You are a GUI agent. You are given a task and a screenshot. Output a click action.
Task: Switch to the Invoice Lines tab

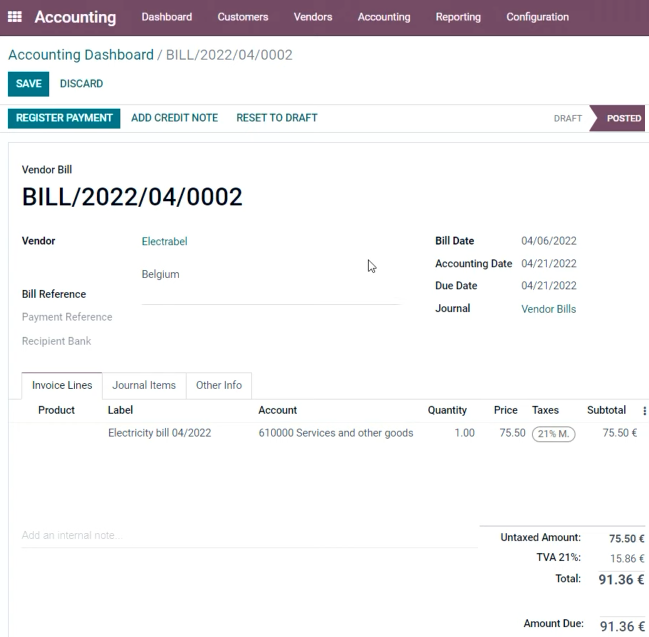(62, 386)
